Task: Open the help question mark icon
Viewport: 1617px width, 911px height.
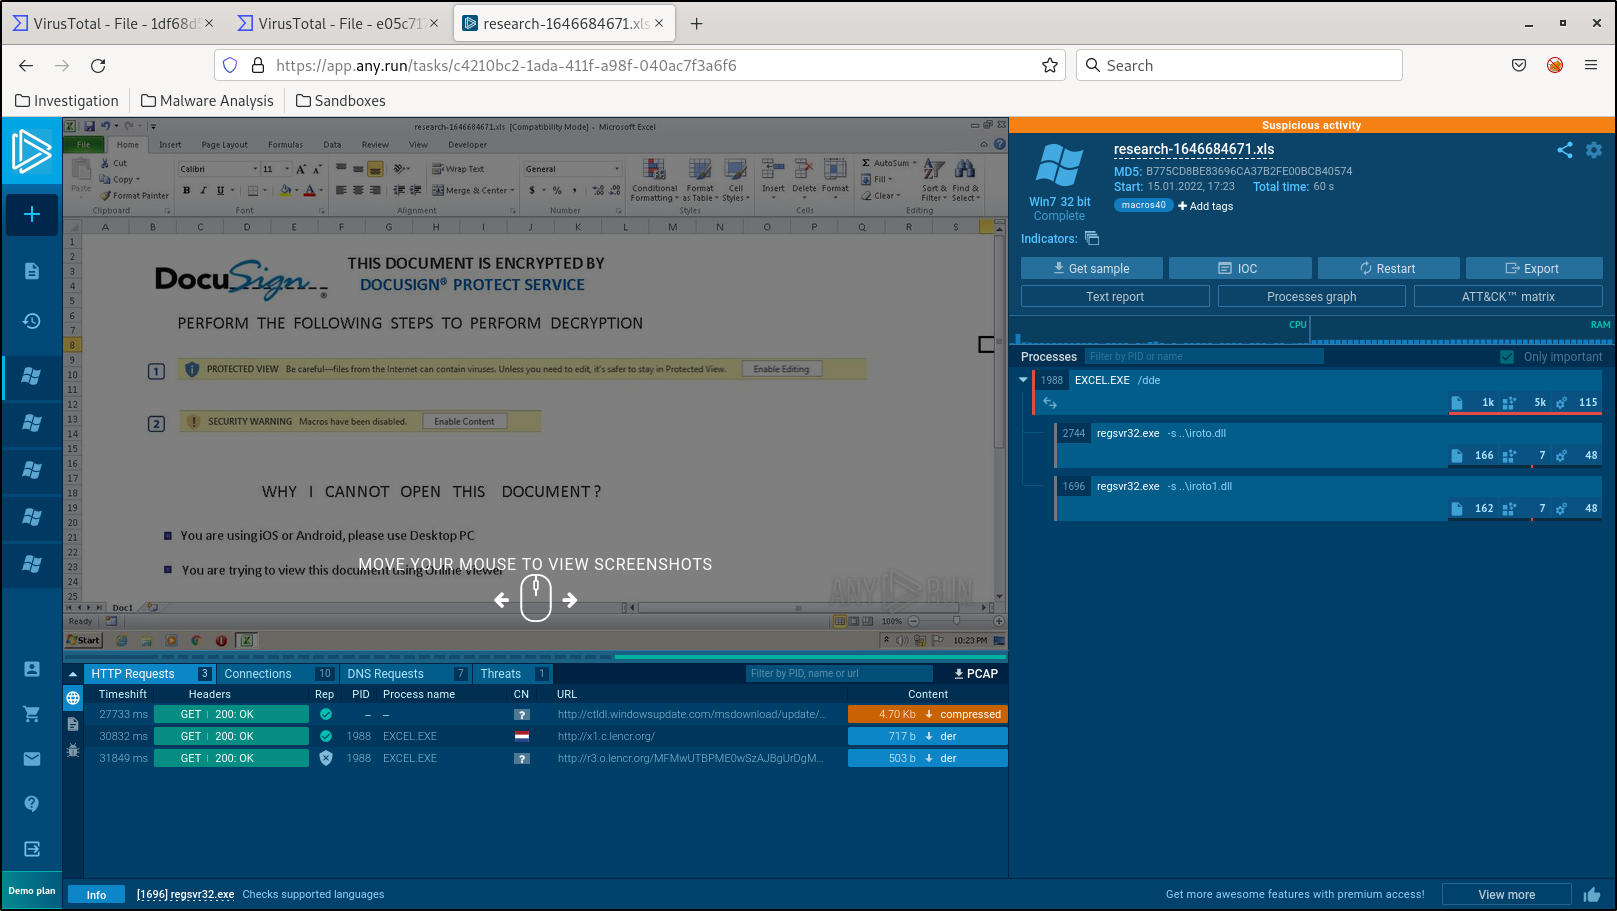Action: pos(32,804)
